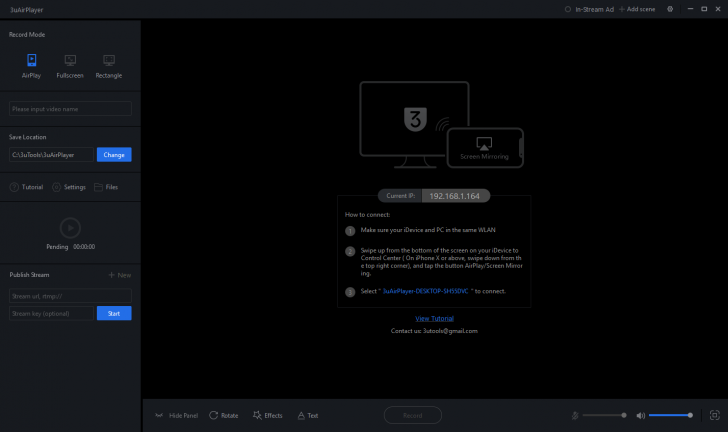728x432 pixels.
Task: Open the Effects tool
Action: coord(267,415)
